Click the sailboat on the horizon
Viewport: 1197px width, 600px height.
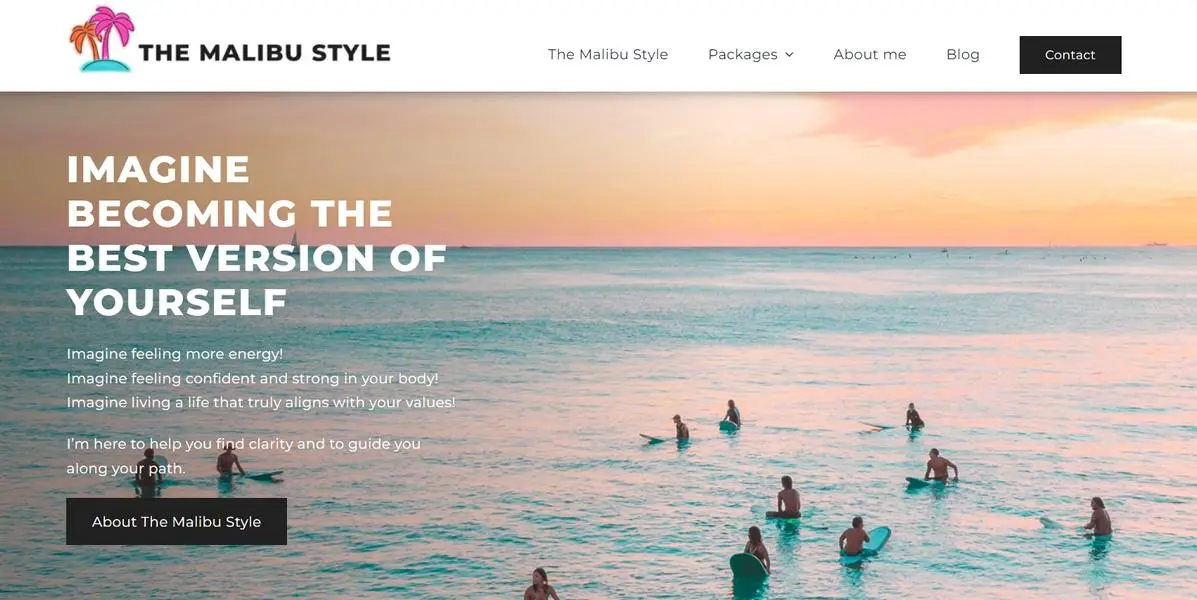[295, 239]
